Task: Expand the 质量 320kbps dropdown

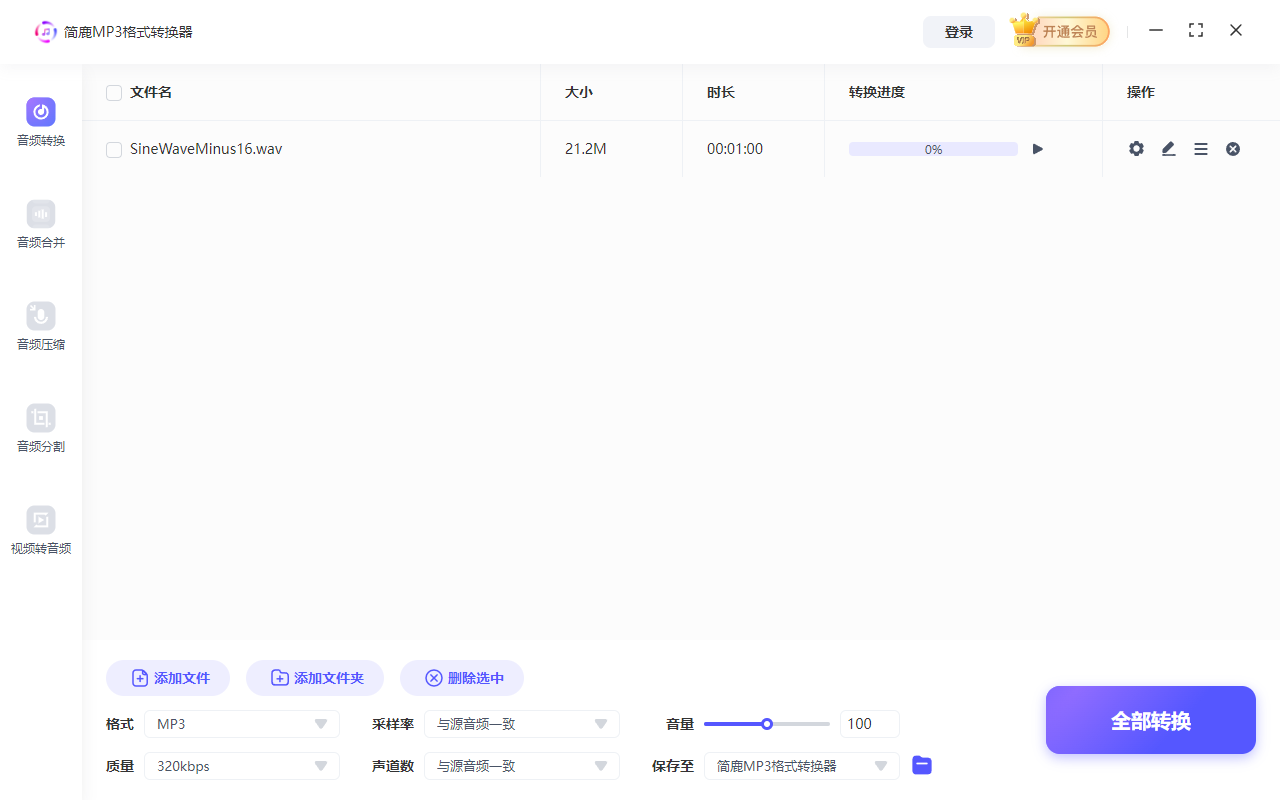Action: 241,765
